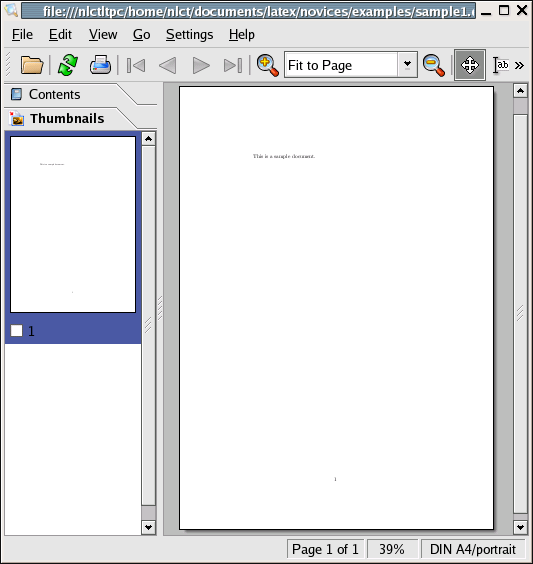Jump to the last page arrow
The width and height of the screenshot is (533, 564).
pos(233,65)
